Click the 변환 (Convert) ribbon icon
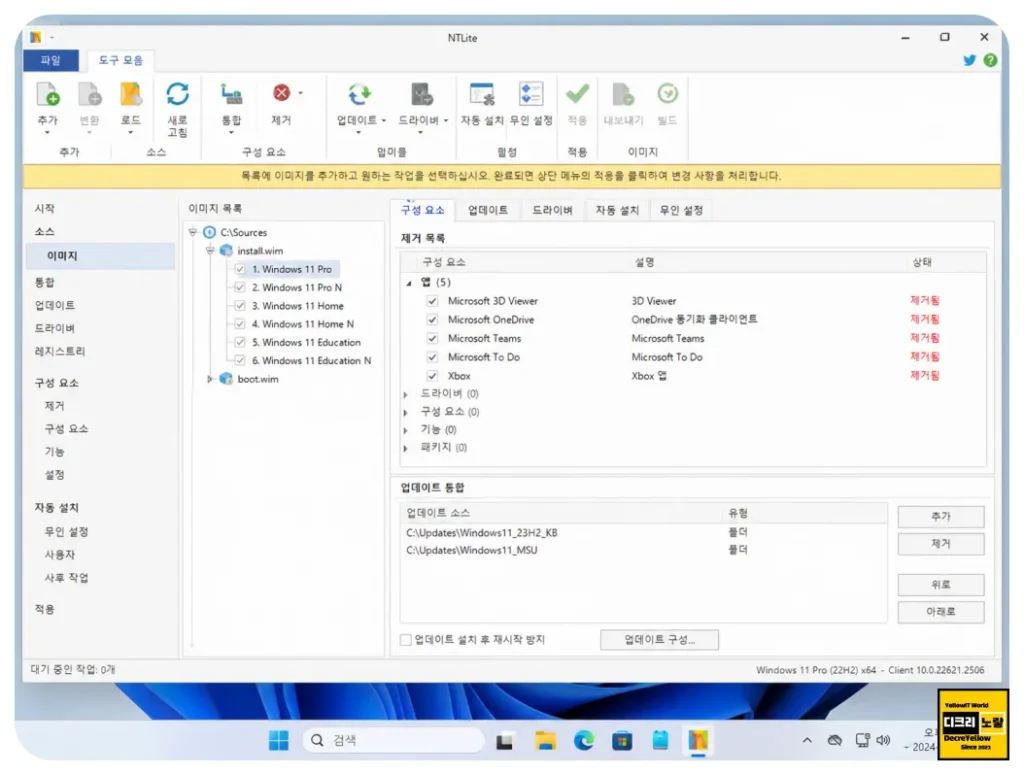Screen dimensions: 1024x775 click(89, 96)
